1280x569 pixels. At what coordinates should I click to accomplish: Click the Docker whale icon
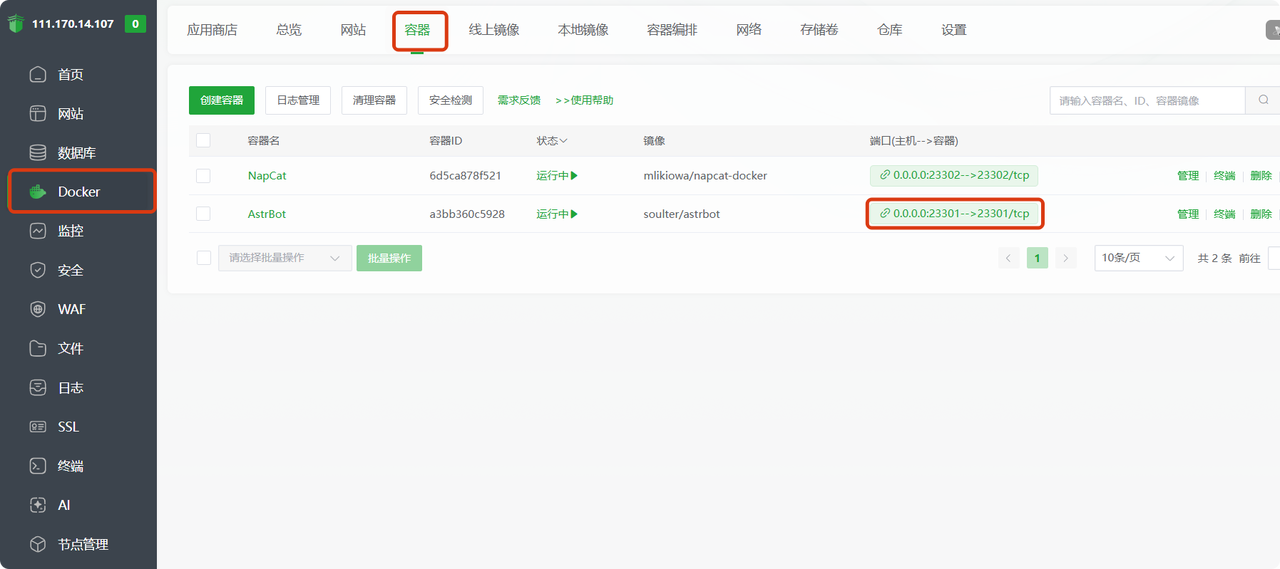[38, 192]
